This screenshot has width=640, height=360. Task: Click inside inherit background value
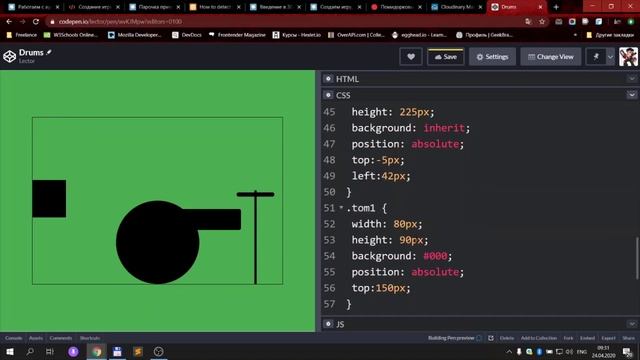(444, 128)
